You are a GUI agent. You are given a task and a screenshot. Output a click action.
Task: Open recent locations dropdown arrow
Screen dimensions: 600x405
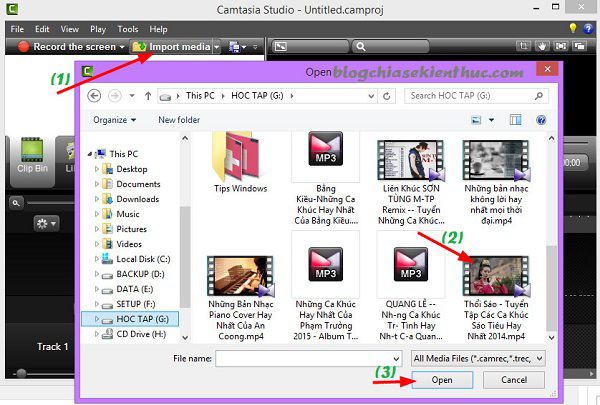click(x=132, y=96)
